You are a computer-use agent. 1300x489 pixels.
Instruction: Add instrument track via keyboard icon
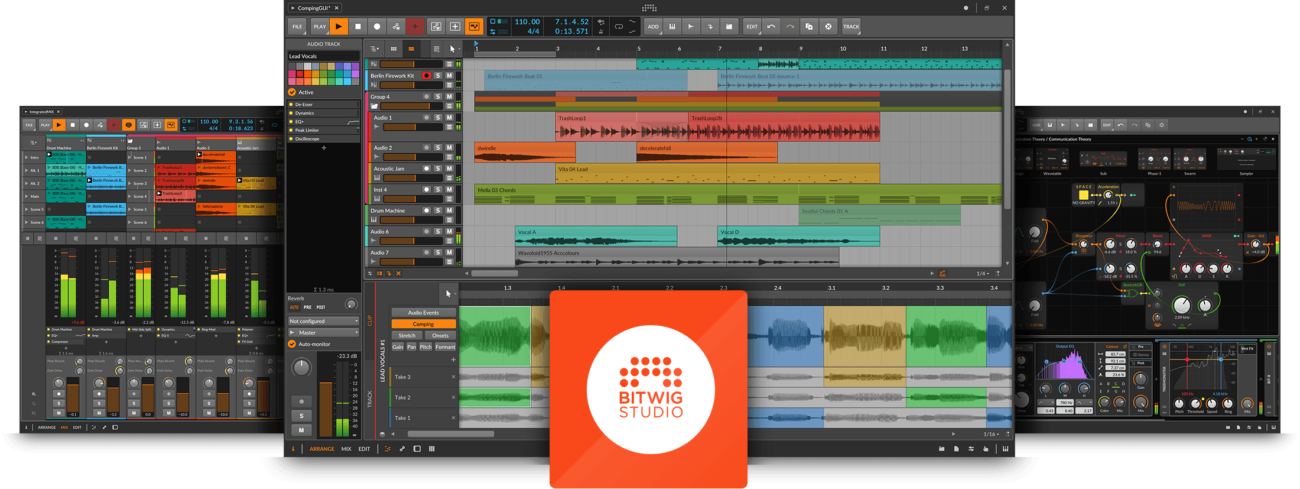pyautogui.click(x=672, y=27)
